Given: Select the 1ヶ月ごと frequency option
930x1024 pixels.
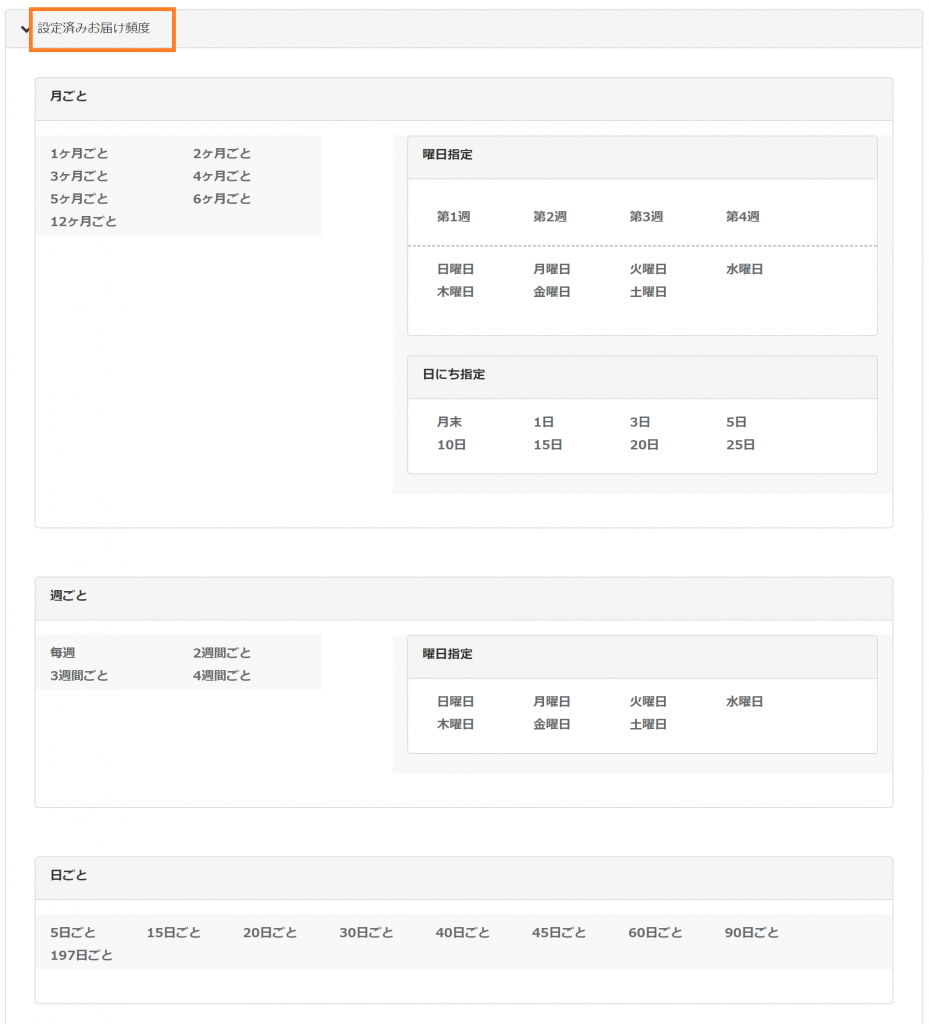Looking at the screenshot, I should (79, 154).
